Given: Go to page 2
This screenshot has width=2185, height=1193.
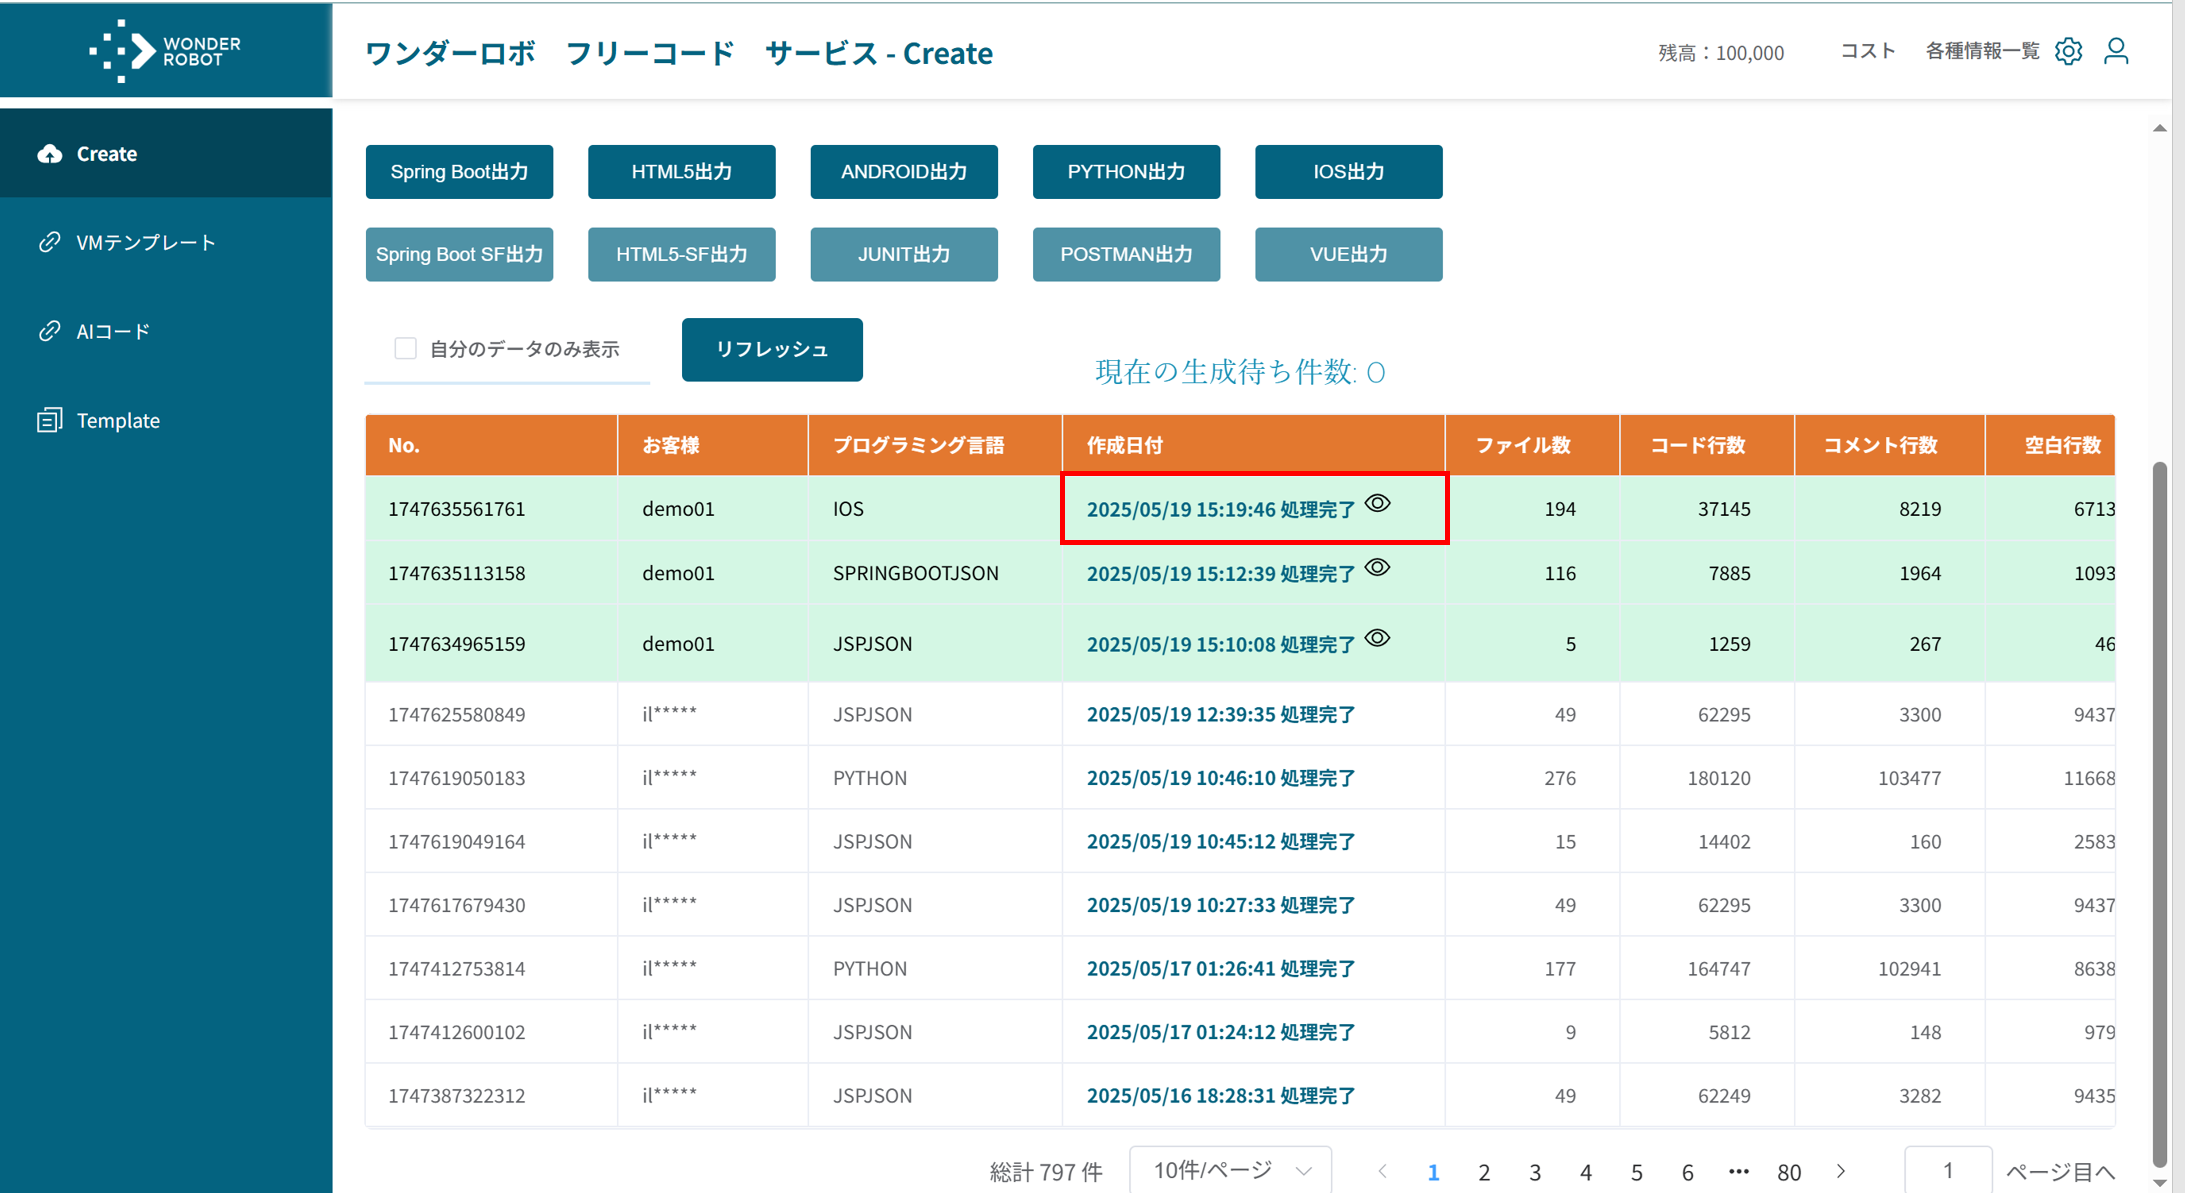Looking at the screenshot, I should point(1484,1172).
